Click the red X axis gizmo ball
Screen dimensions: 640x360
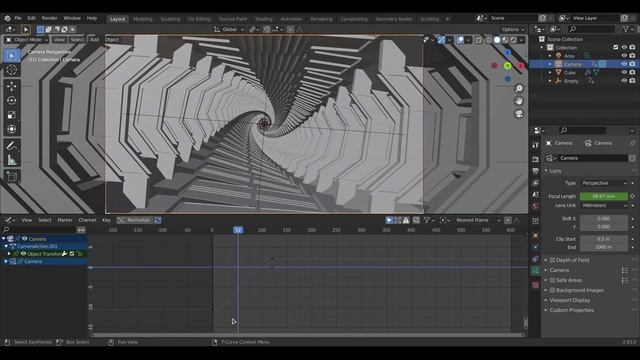pyautogui.click(x=521, y=66)
